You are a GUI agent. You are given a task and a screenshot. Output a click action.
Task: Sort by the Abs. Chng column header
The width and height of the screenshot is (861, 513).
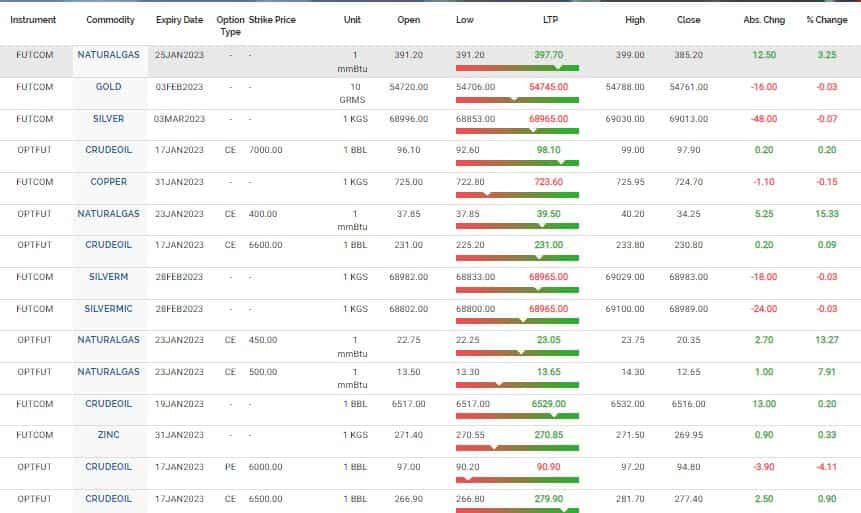pos(764,20)
